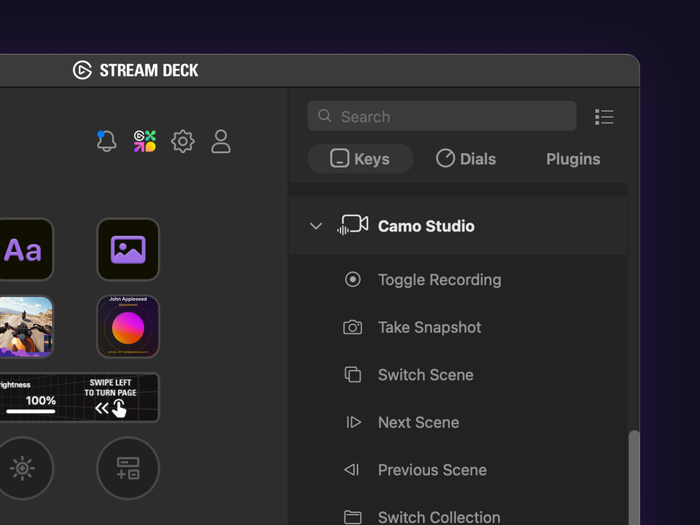This screenshot has width=700, height=525.
Task: Select the John Appleseed gradient key
Action: [128, 327]
